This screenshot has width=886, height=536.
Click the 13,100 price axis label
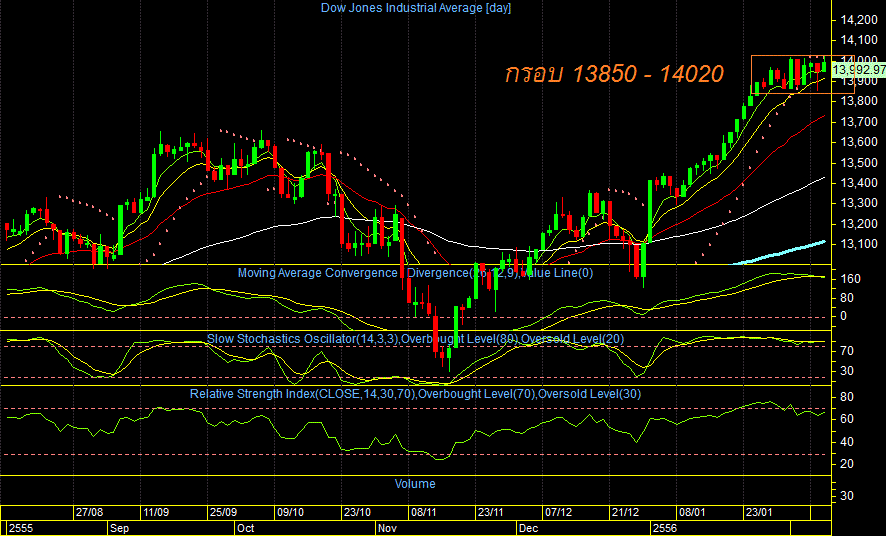(859, 244)
